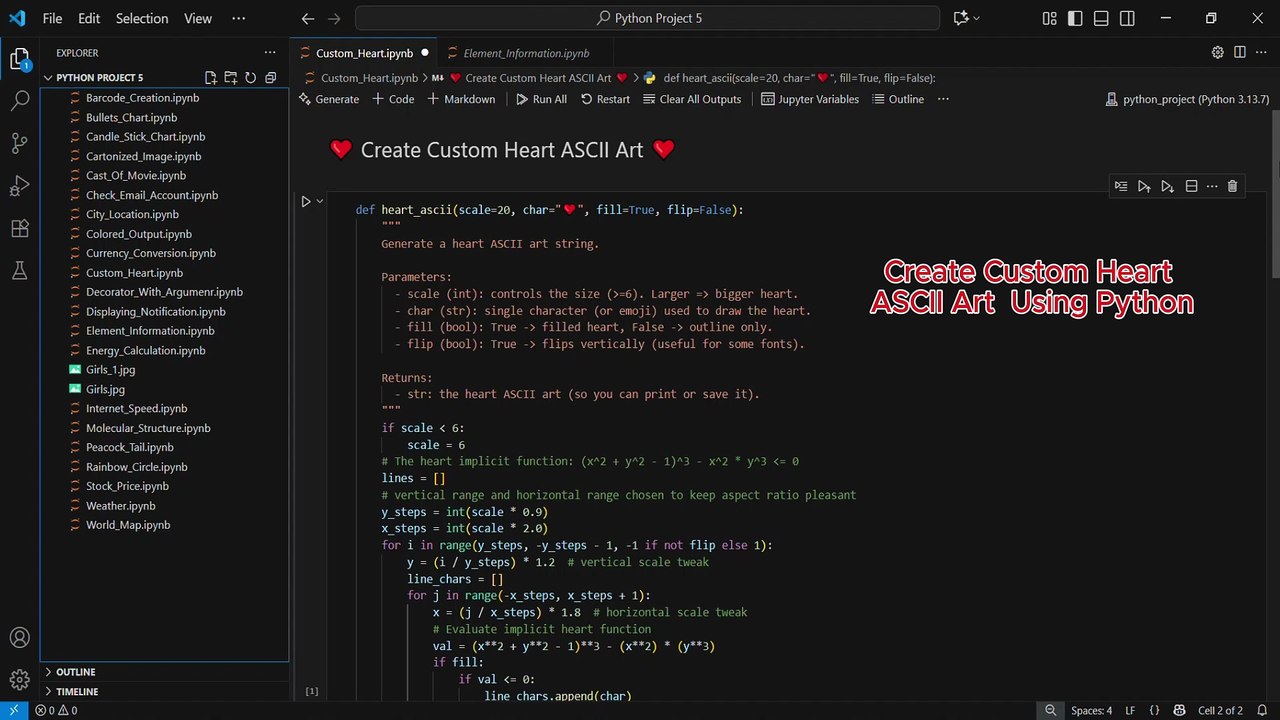Add a Markdown cell

click(x=461, y=99)
